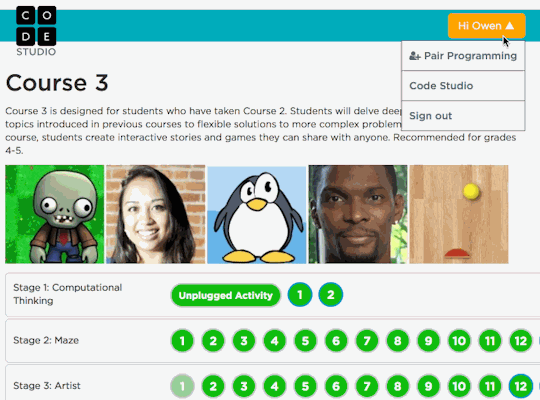The height and width of the screenshot is (400, 540).
Task: Click the Code Studio logo
Action: [x=36, y=31]
